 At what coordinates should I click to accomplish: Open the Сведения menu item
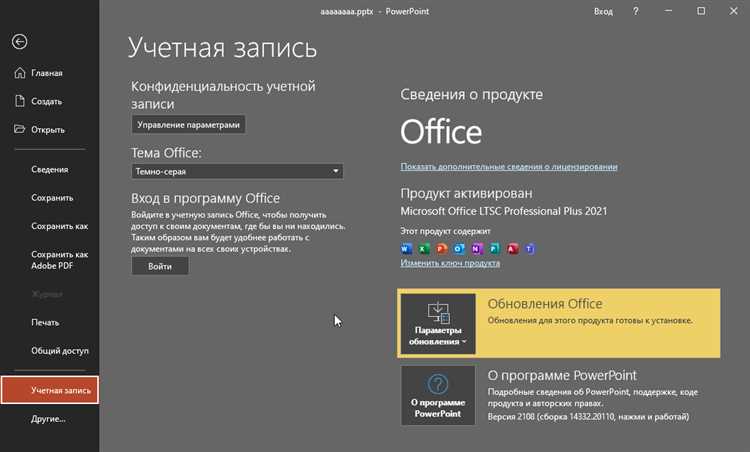coord(50,169)
